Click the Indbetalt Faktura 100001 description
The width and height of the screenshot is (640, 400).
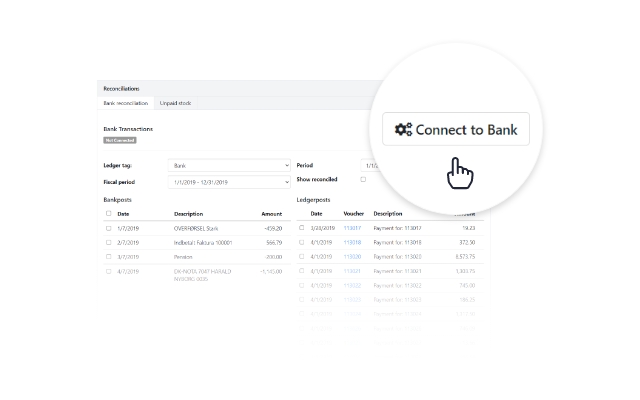click(x=203, y=242)
